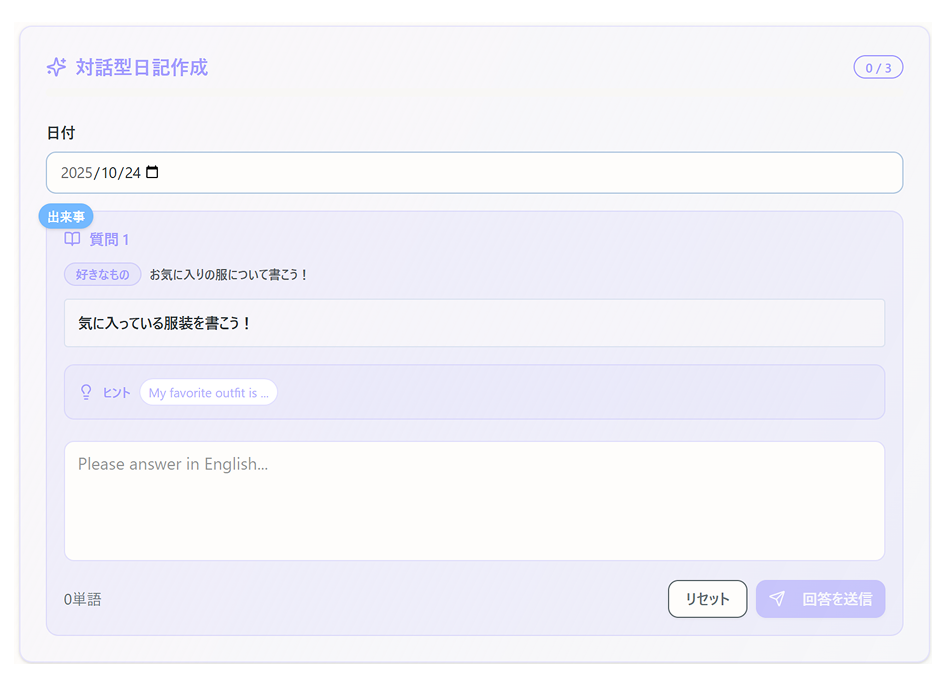
Task: Select the 出来事 category badge
Action: click(x=66, y=216)
